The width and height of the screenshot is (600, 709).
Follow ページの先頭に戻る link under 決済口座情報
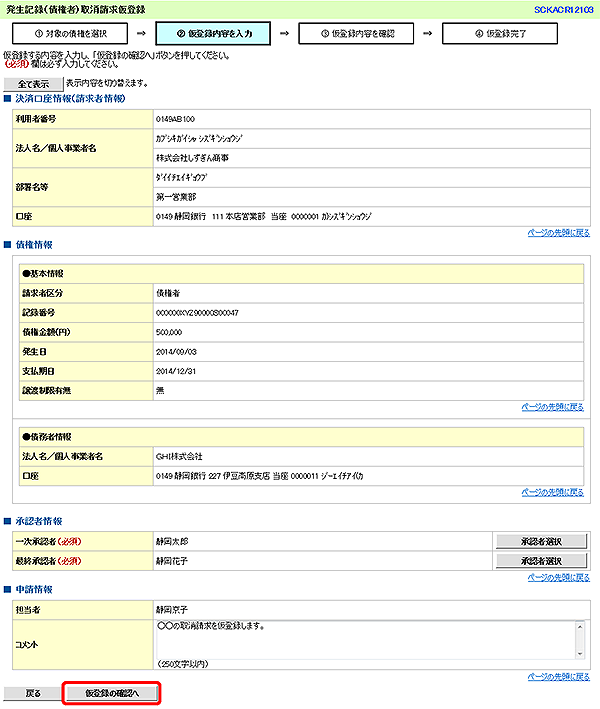tap(558, 233)
